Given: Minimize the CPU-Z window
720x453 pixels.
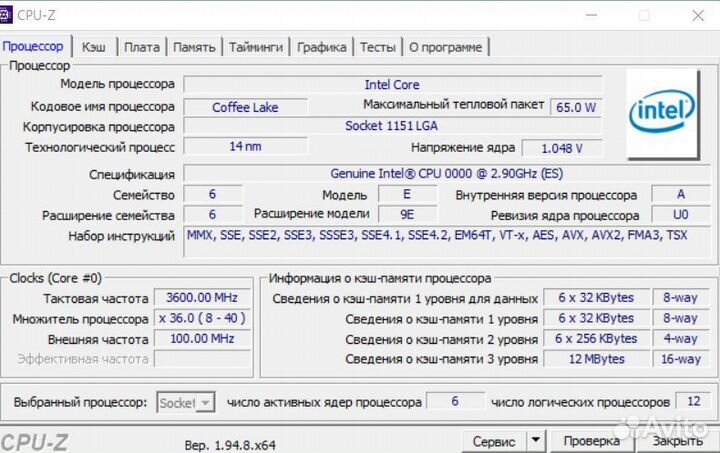Looking at the screenshot, I should pyautogui.click(x=591, y=15).
